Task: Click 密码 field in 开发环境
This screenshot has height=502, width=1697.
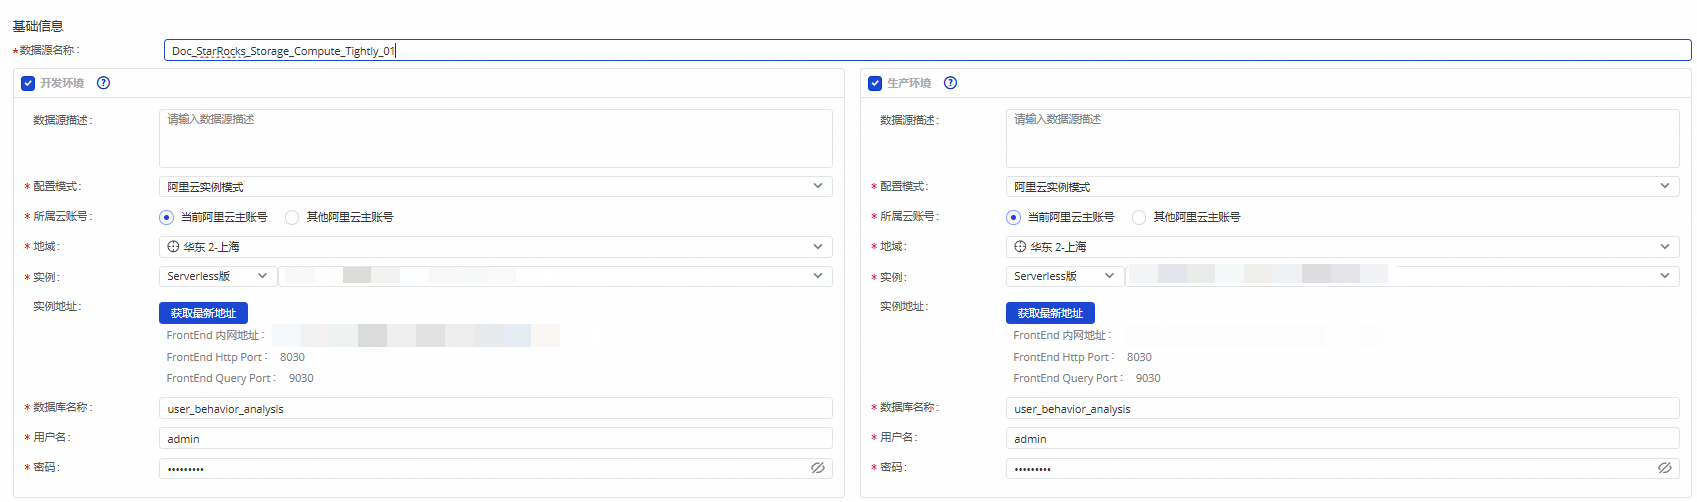Action: [496, 468]
